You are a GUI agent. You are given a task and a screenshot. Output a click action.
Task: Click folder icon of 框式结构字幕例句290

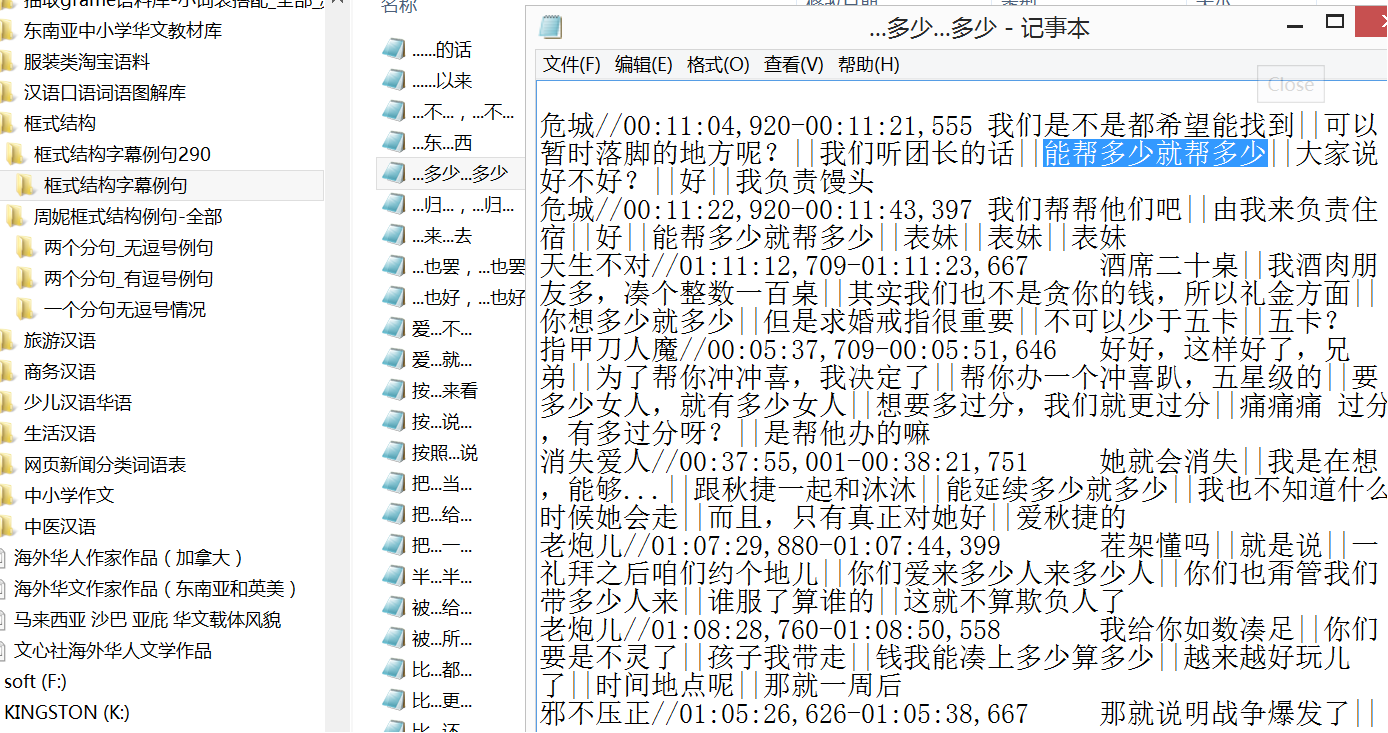click(x=16, y=155)
